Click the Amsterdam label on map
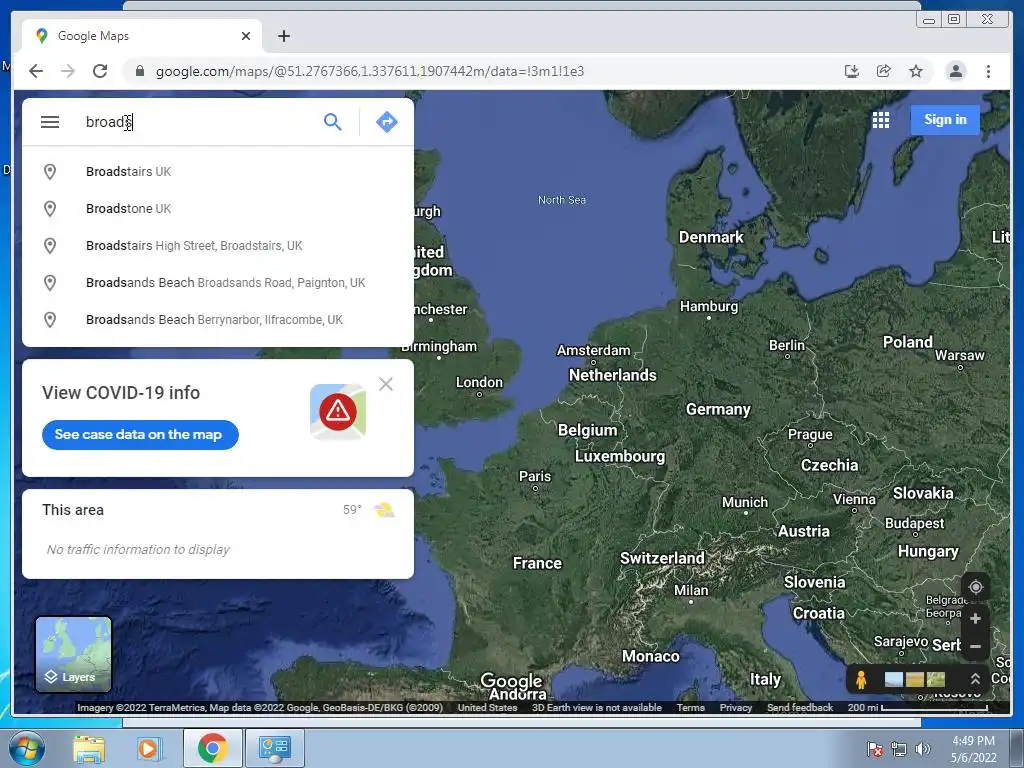The image size is (1024, 768). [x=593, y=351]
